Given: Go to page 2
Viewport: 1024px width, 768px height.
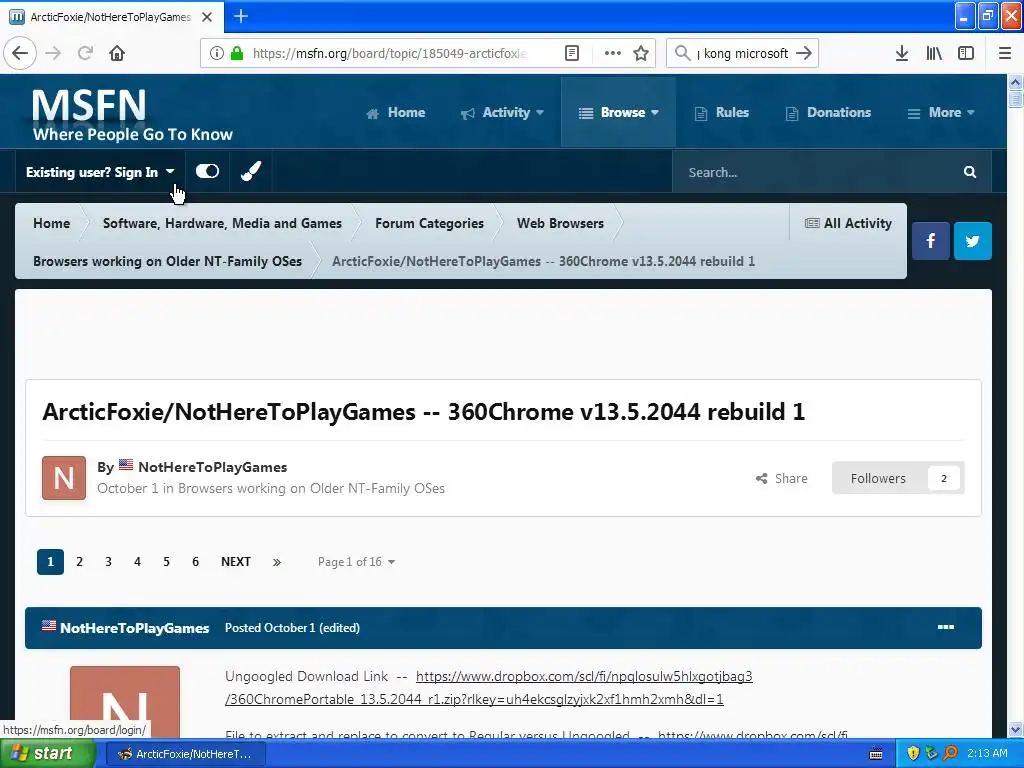Looking at the screenshot, I should tap(80, 562).
